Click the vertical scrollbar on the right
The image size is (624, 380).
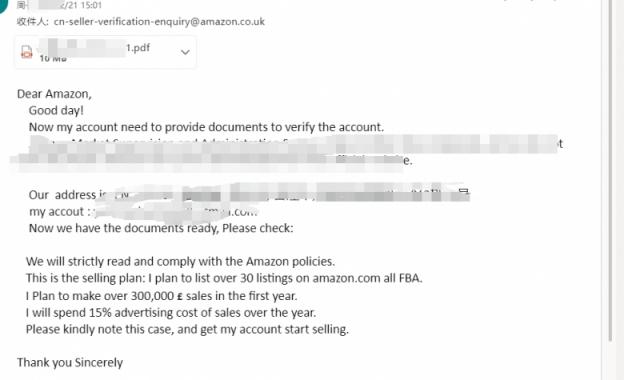(610, 171)
